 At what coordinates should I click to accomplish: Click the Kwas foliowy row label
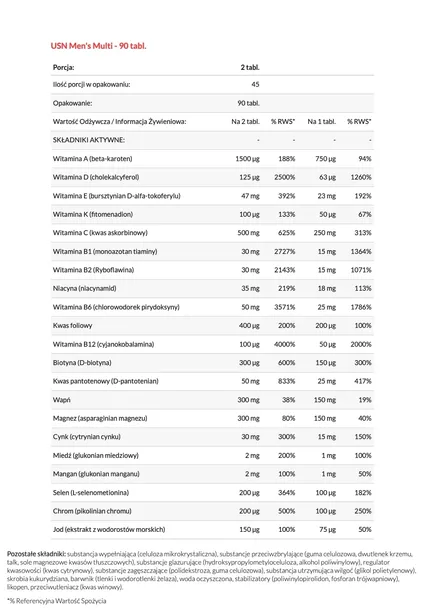72,326
